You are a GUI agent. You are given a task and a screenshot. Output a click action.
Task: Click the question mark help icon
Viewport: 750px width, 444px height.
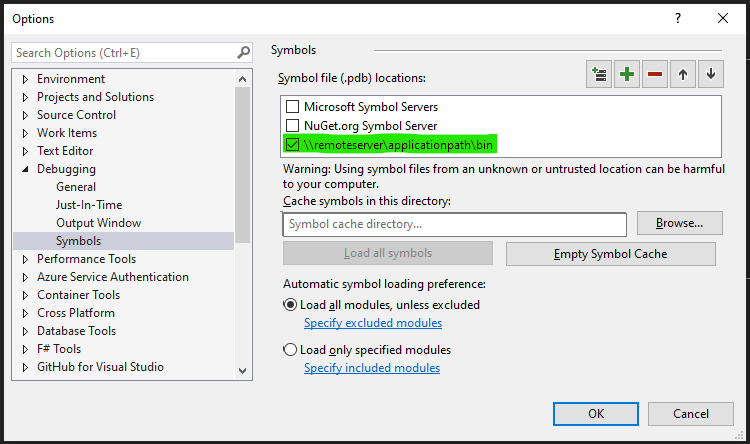click(677, 18)
